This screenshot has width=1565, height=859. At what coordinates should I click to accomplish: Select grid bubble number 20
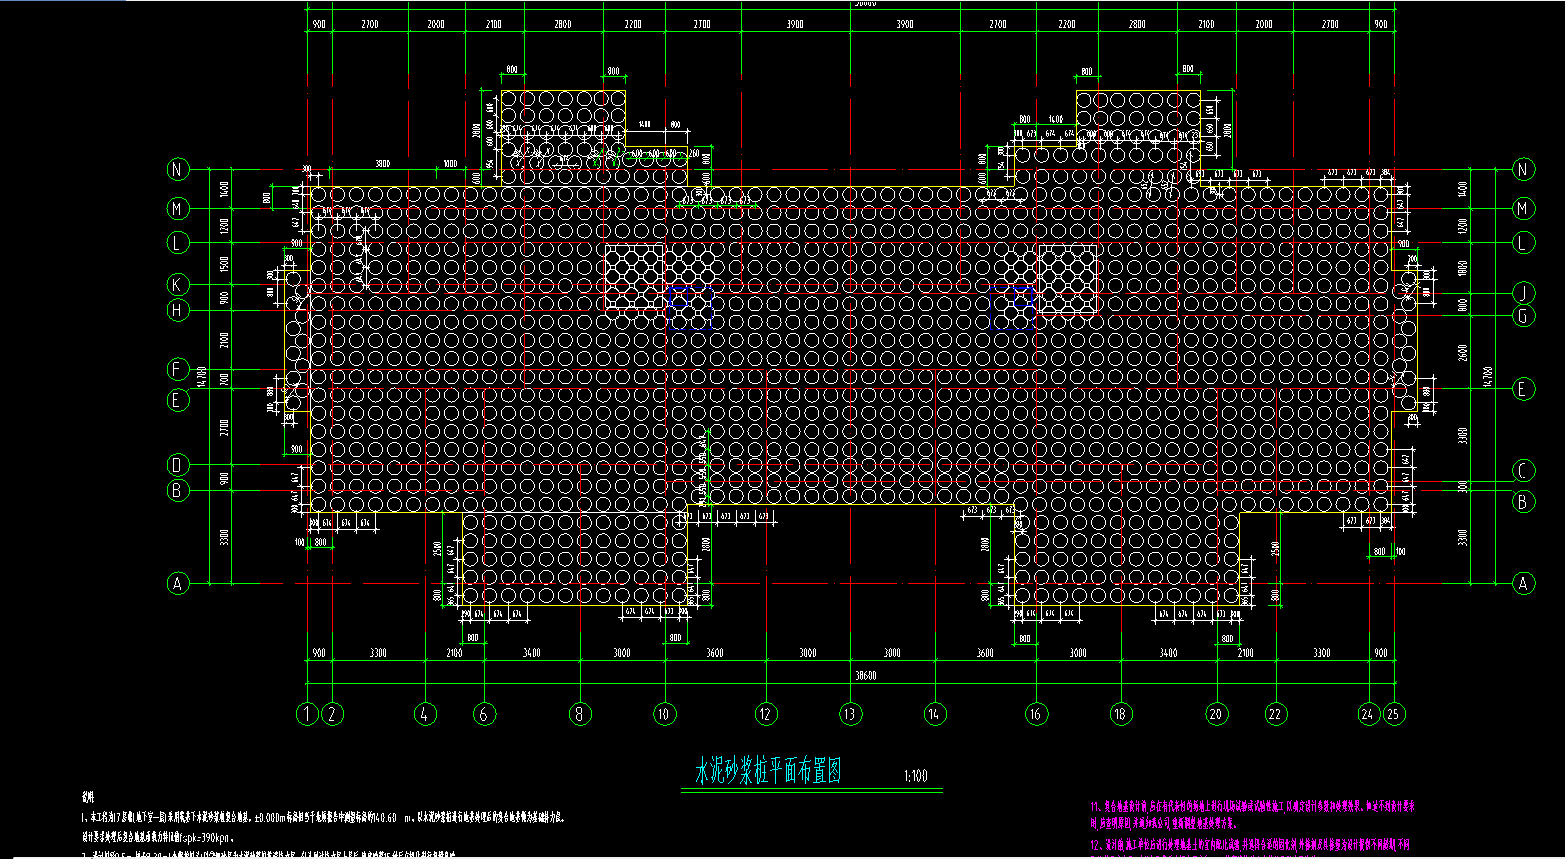1216,714
